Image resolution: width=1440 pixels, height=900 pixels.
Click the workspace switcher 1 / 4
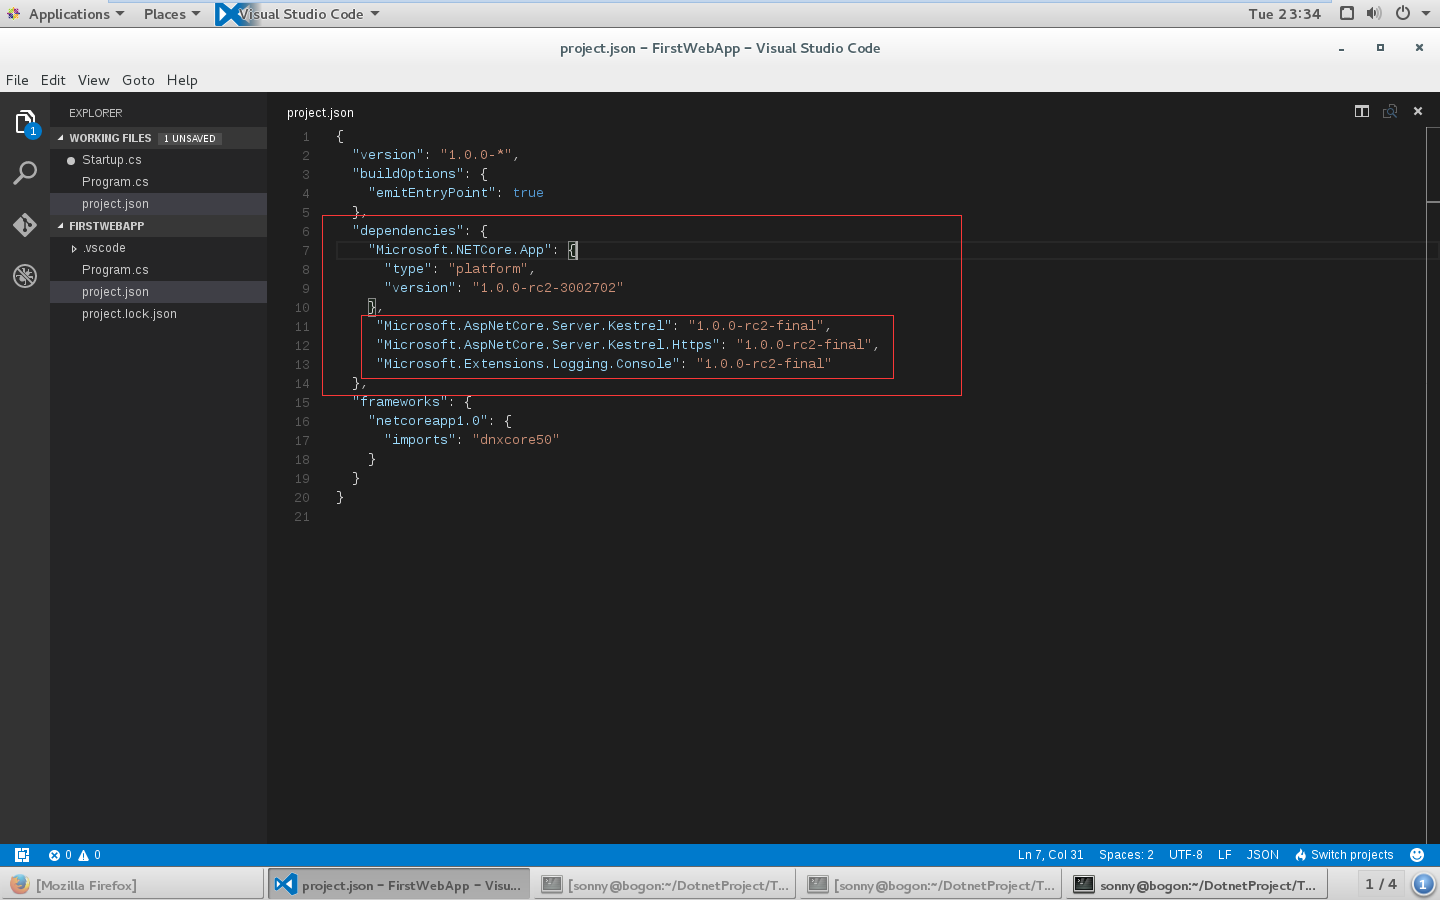(1381, 884)
